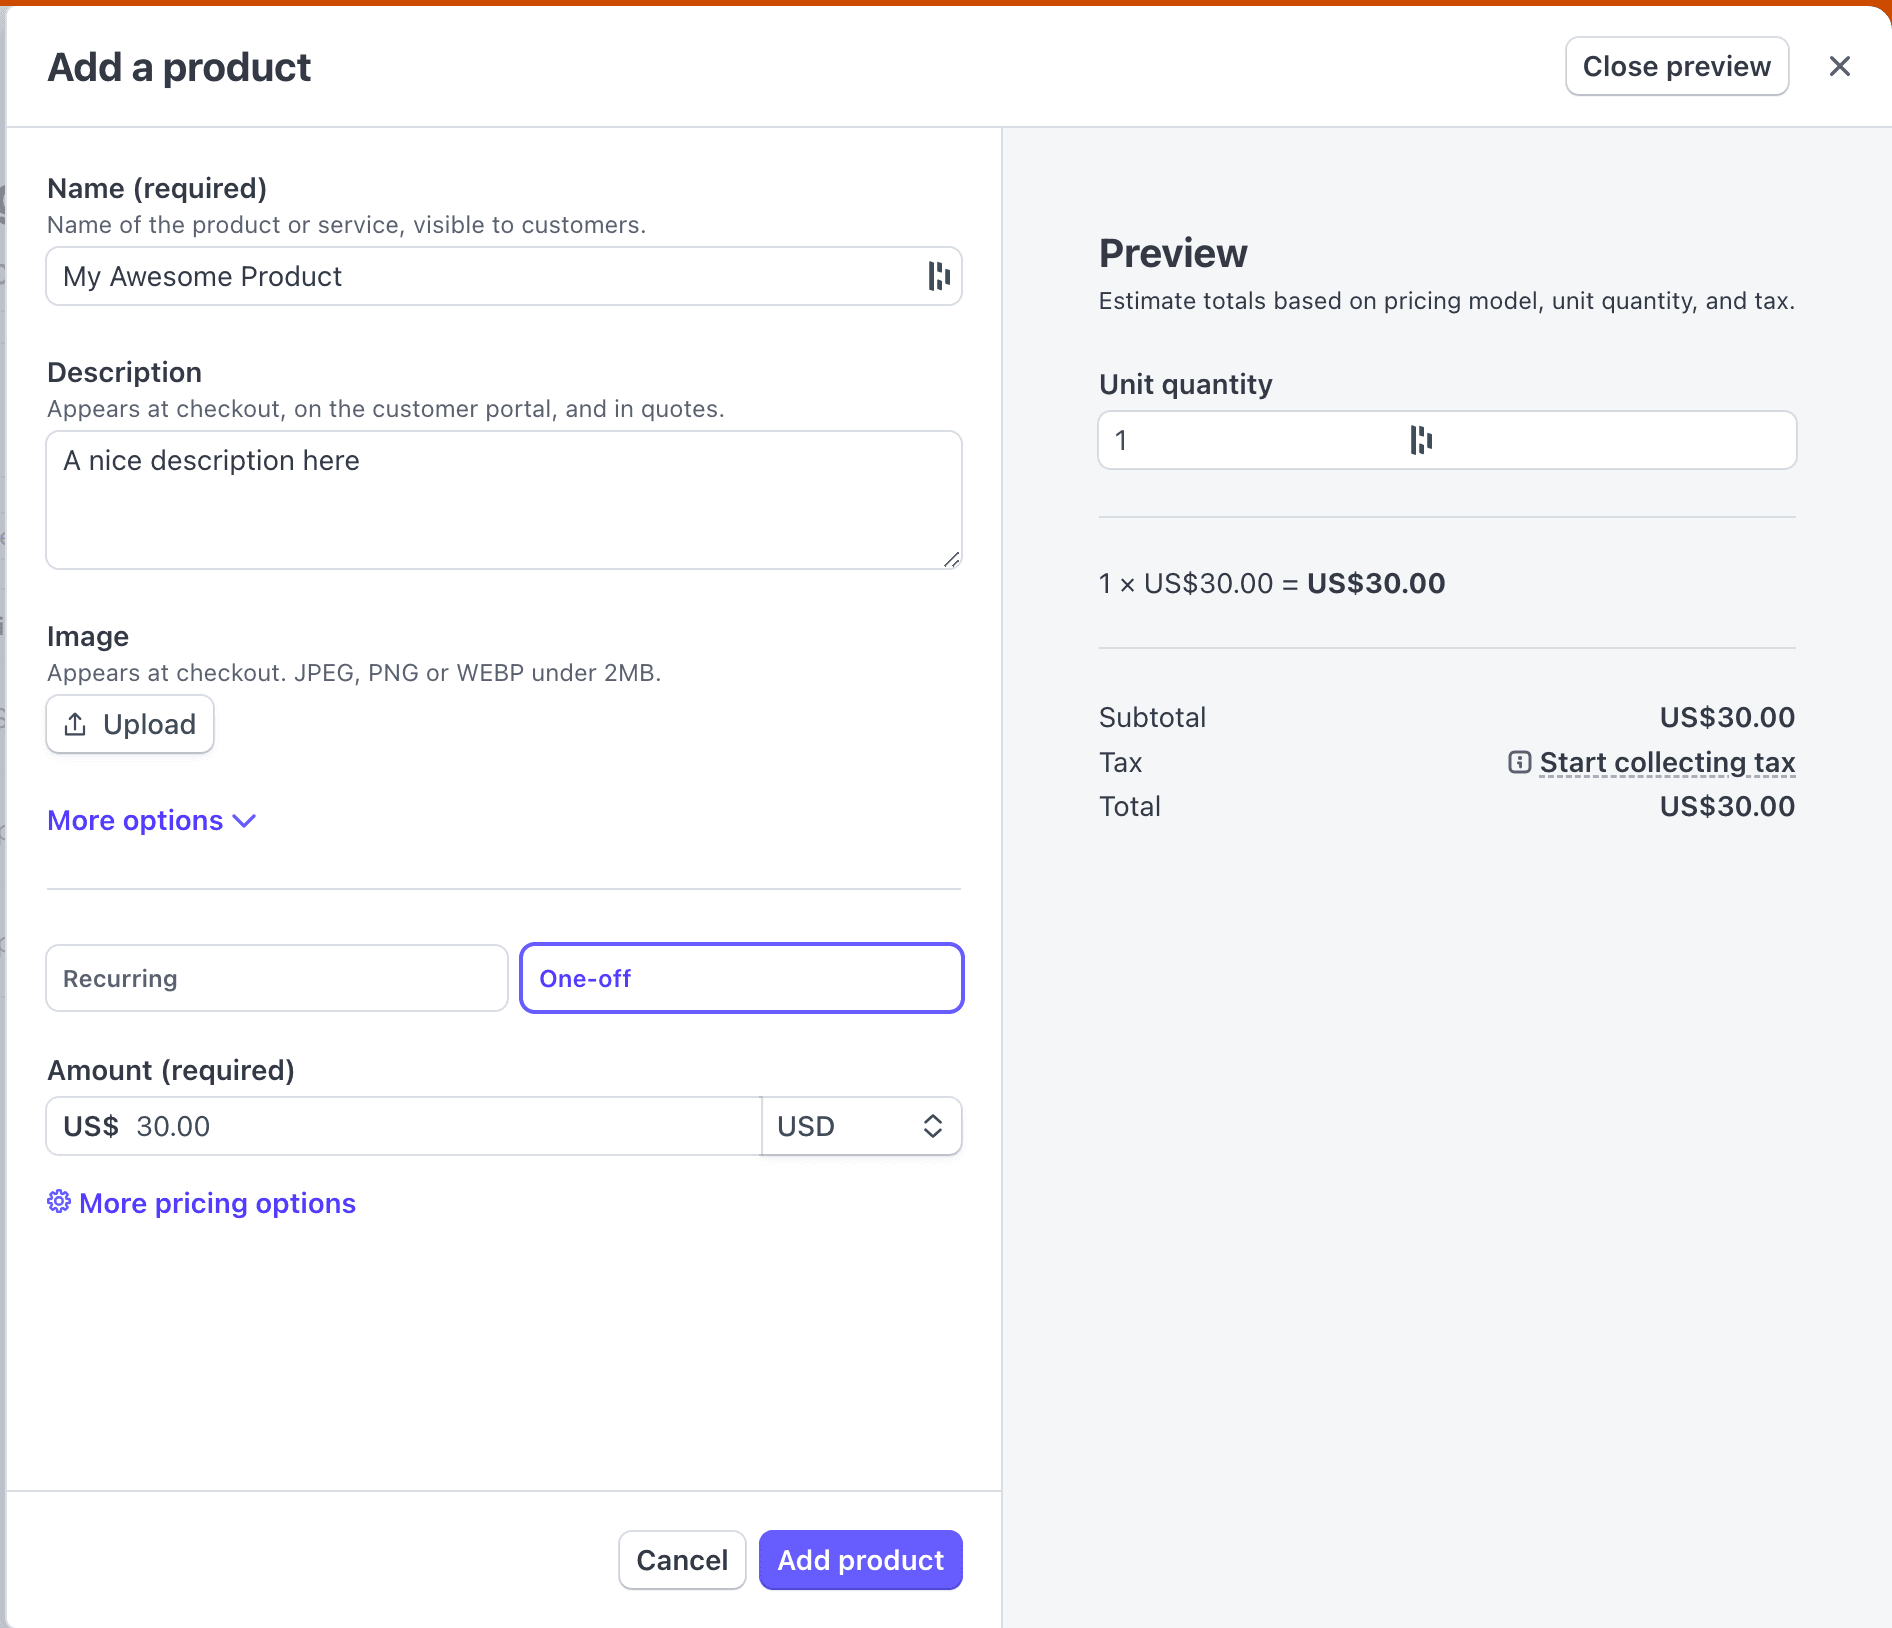The image size is (1892, 1628).
Task: Click the upload arrow icon
Action: [75, 724]
